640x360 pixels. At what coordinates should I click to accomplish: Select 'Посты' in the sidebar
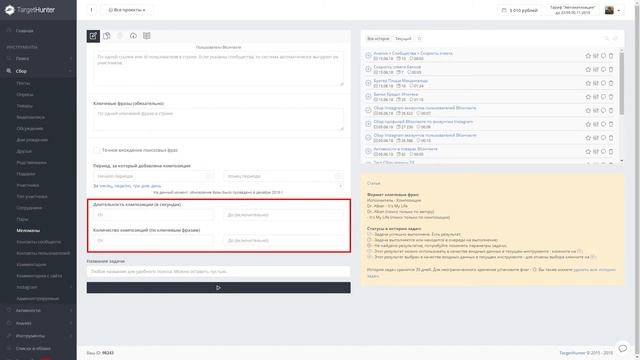coord(23,83)
